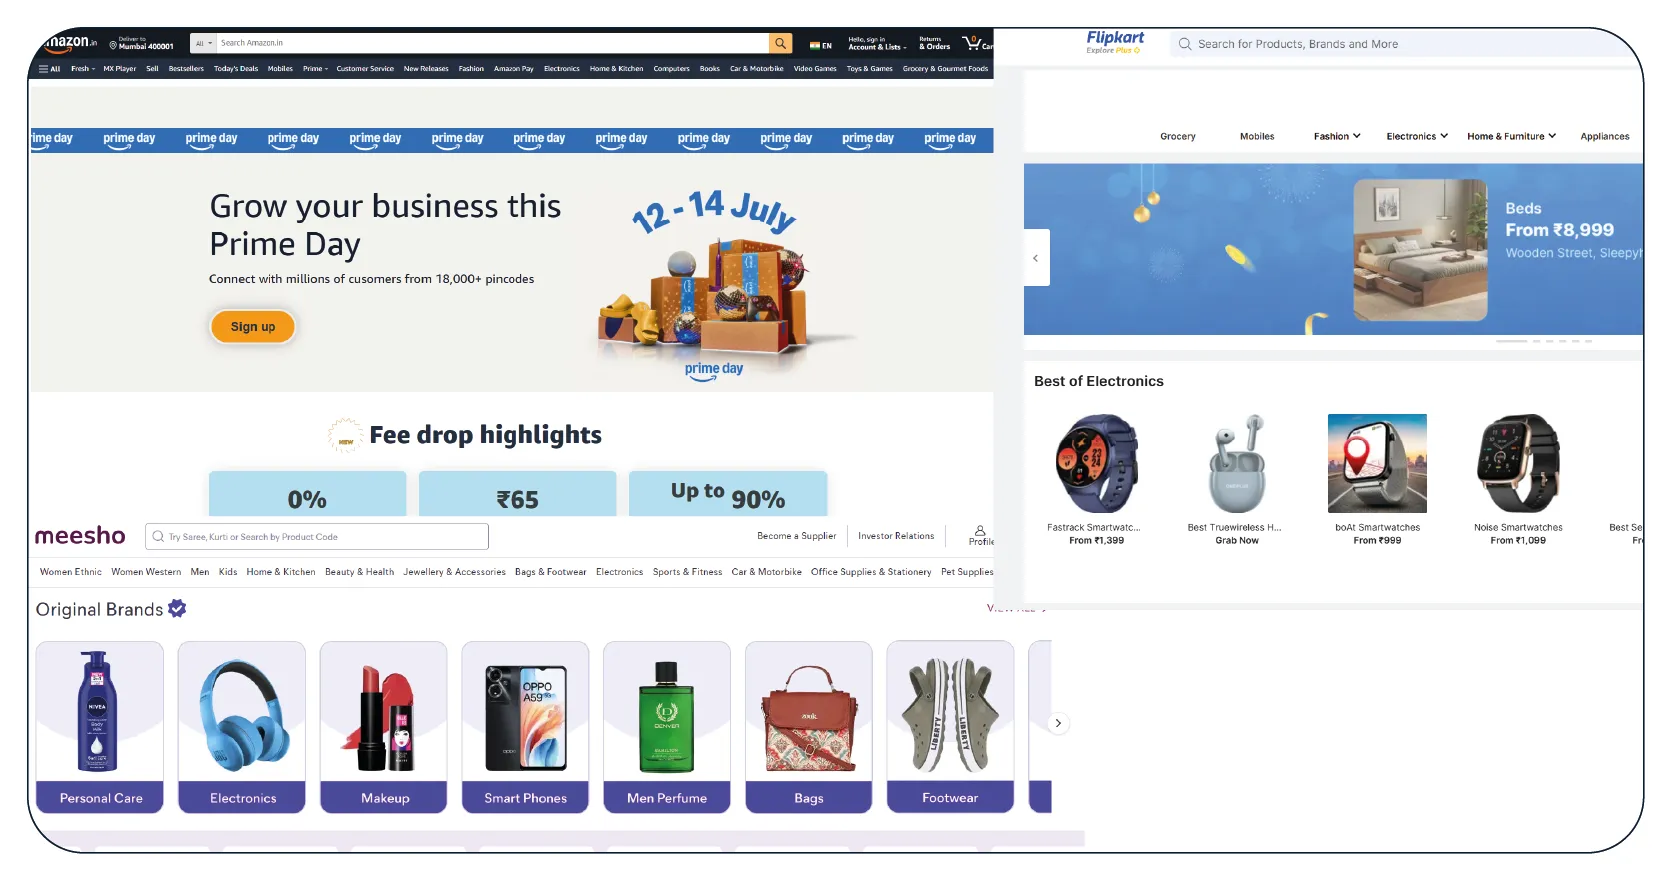Select Women Ethnic in Meesho menu
The width and height of the screenshot is (1673, 881).
71,572
